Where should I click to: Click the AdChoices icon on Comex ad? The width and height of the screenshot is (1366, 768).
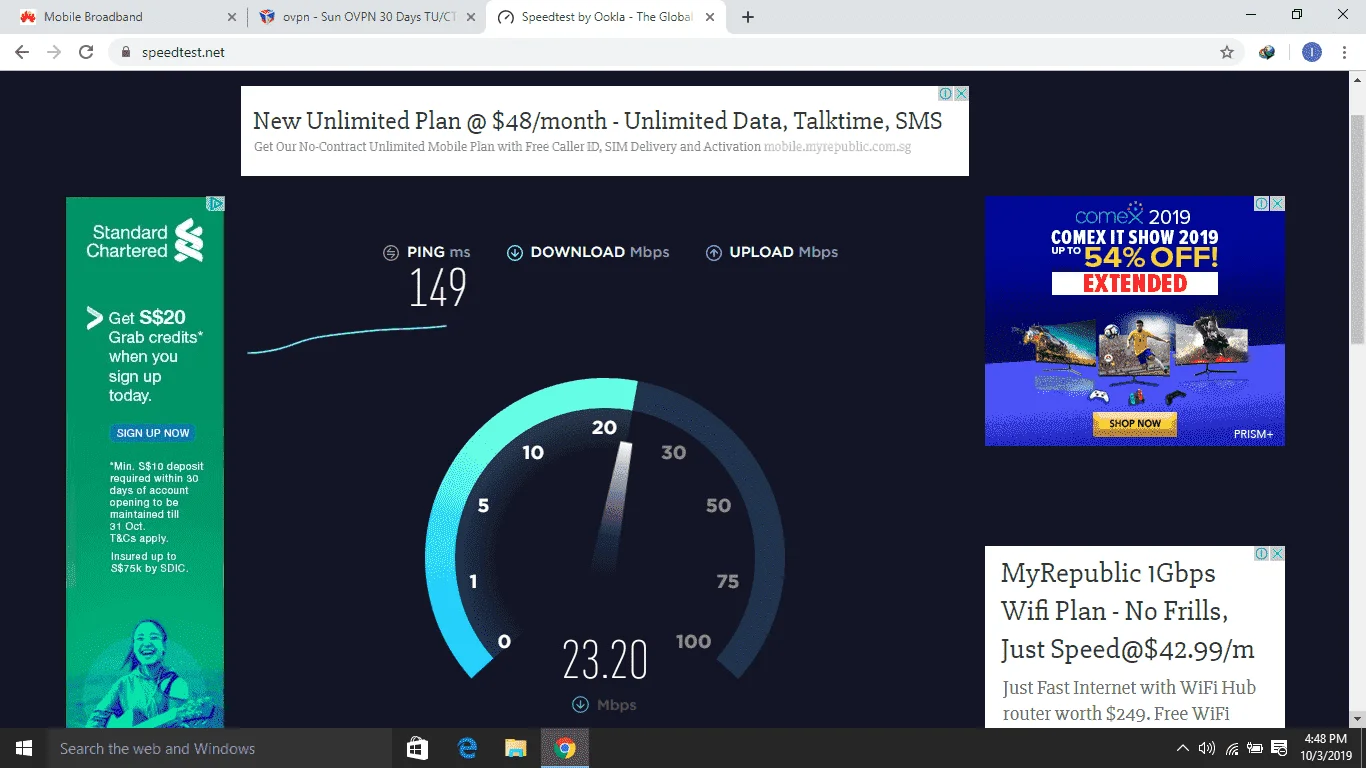coord(1262,204)
